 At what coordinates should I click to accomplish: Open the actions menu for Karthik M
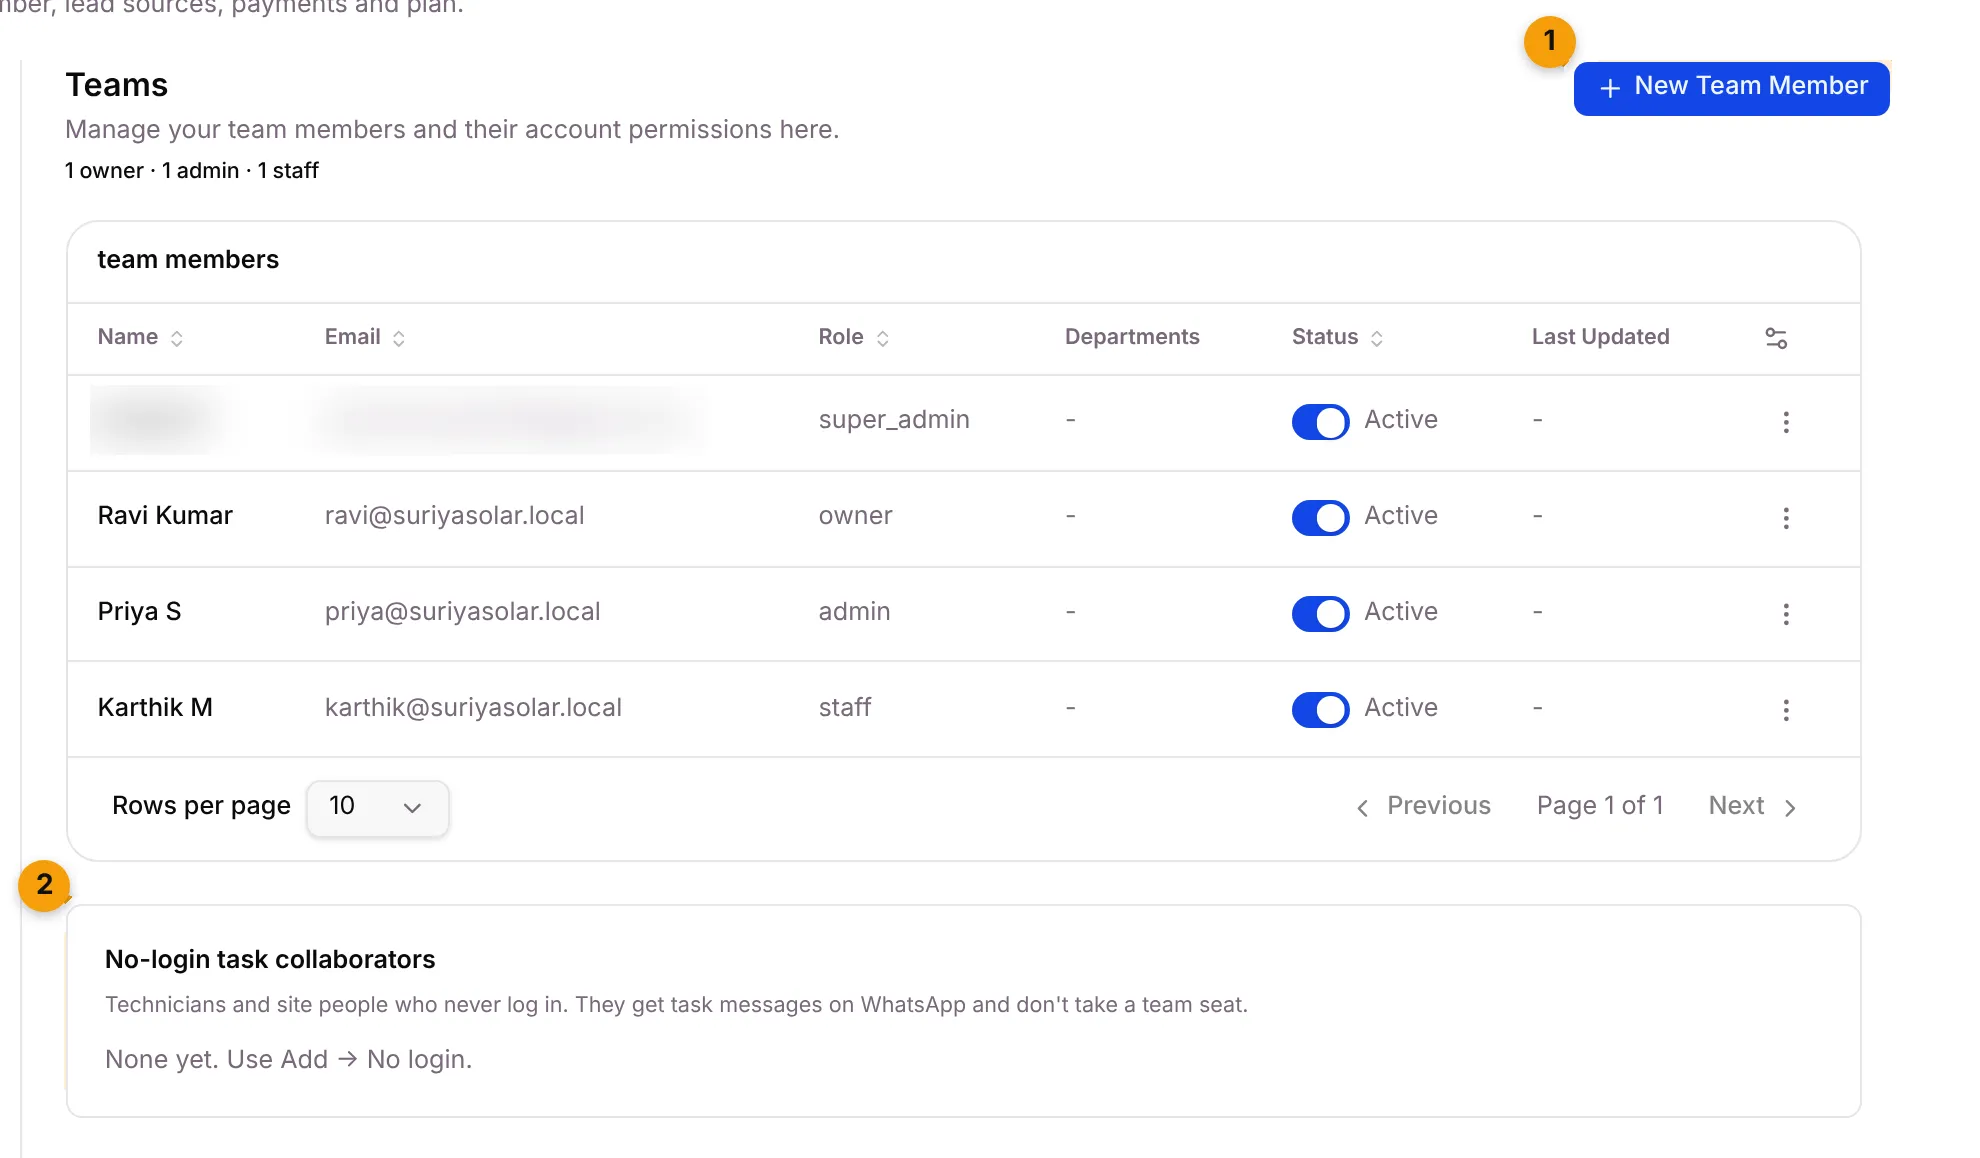tap(1786, 710)
